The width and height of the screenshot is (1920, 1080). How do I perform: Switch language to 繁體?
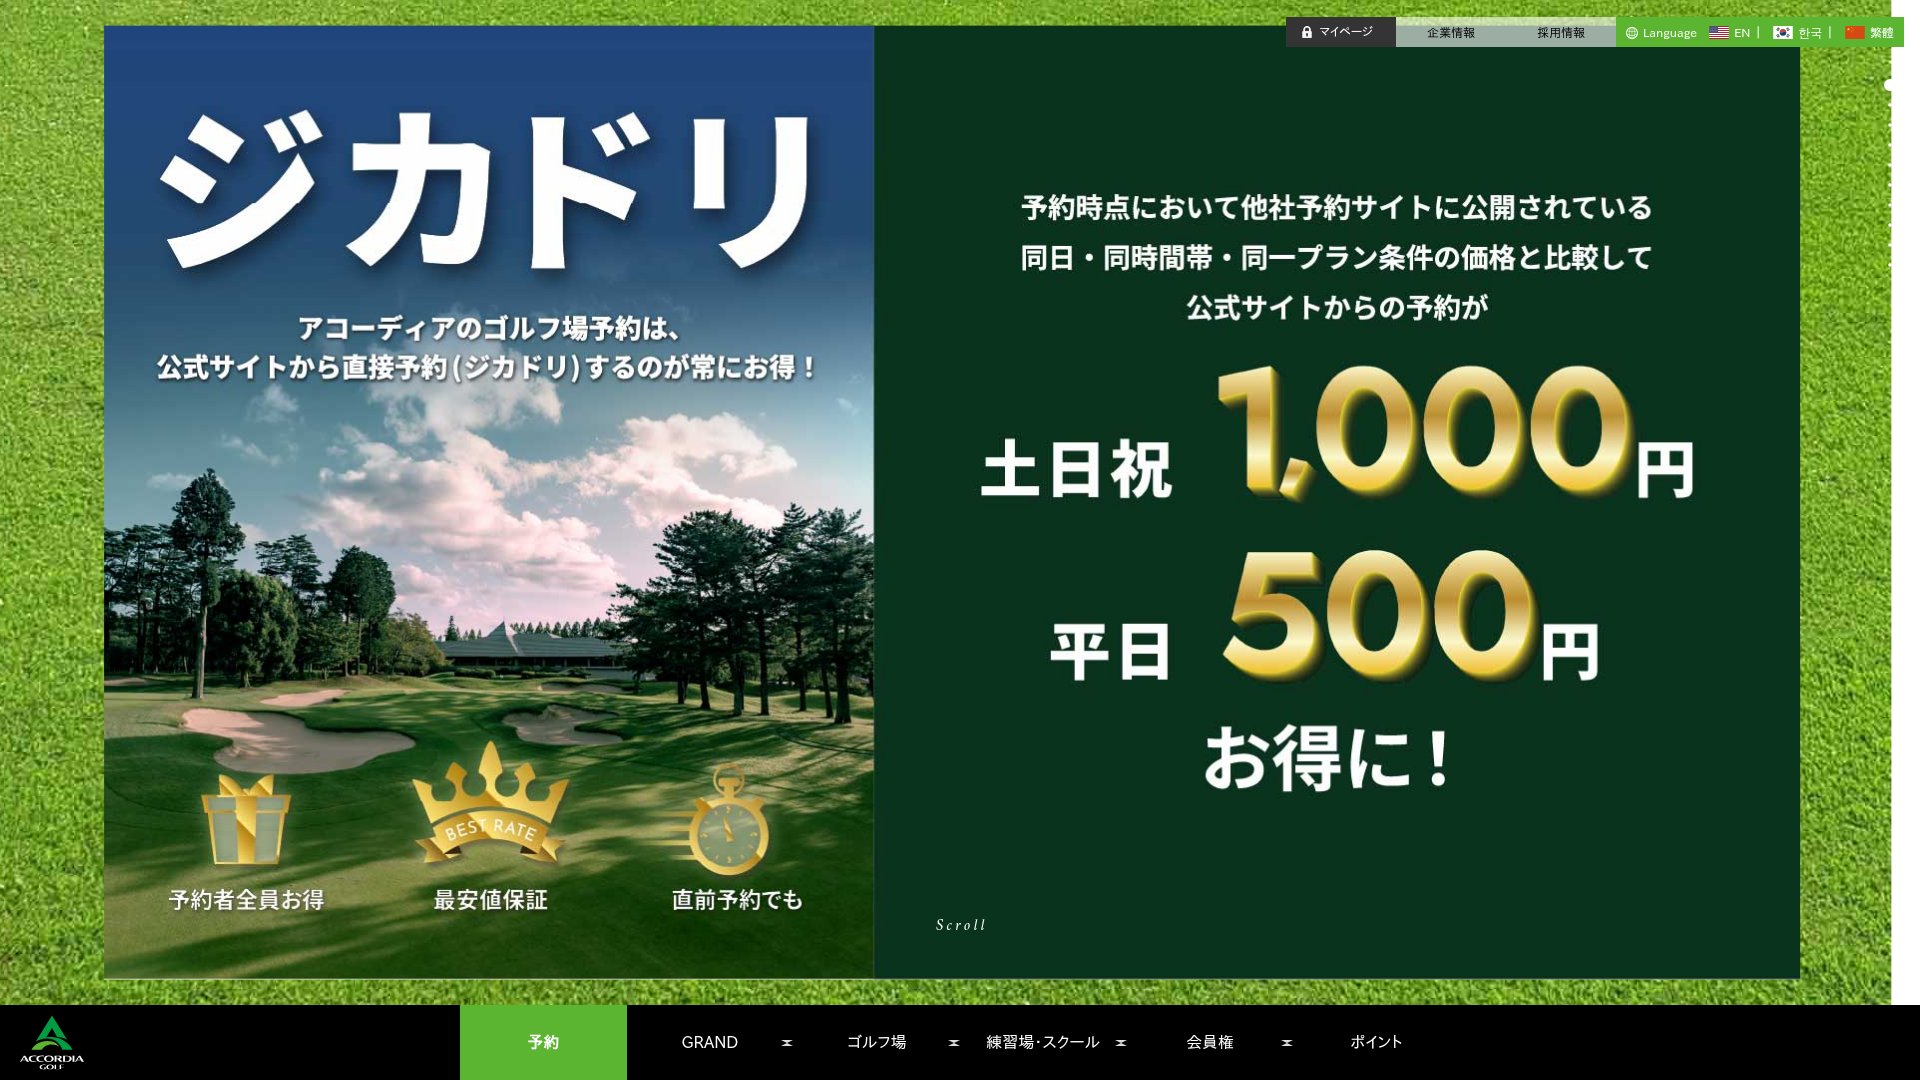point(1881,33)
